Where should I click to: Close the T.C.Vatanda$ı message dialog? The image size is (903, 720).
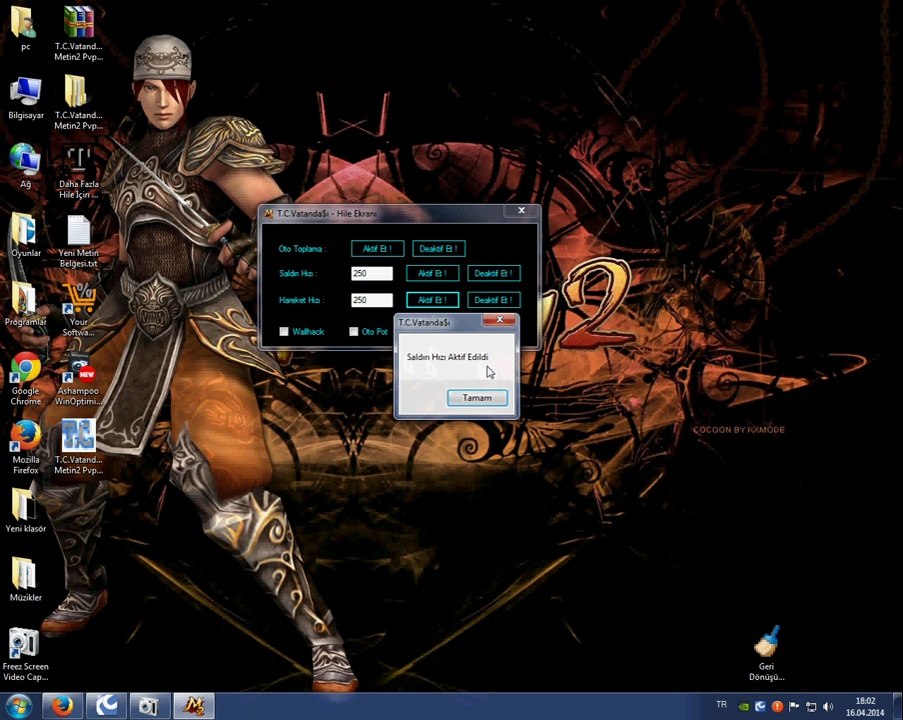pyautogui.click(x=499, y=319)
